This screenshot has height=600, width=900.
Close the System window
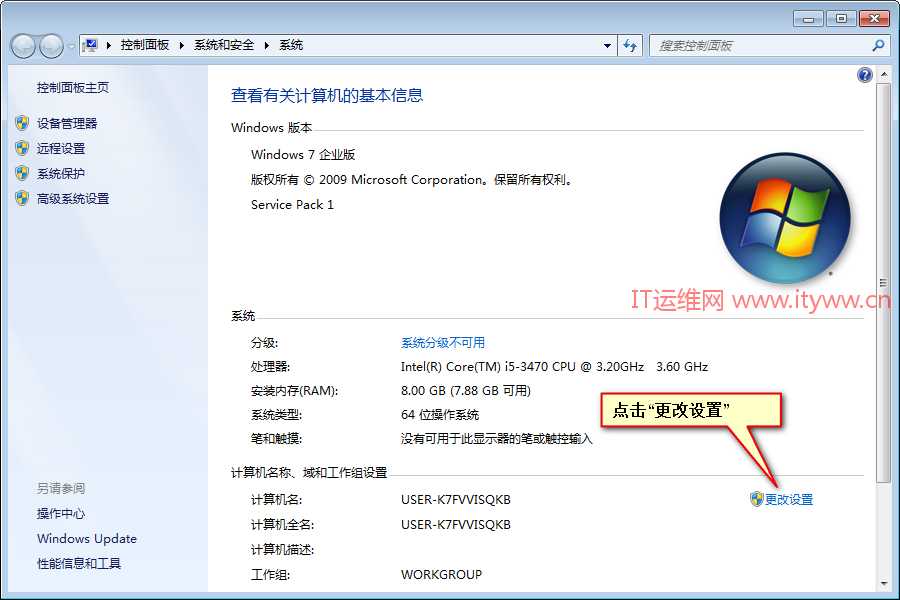point(874,19)
